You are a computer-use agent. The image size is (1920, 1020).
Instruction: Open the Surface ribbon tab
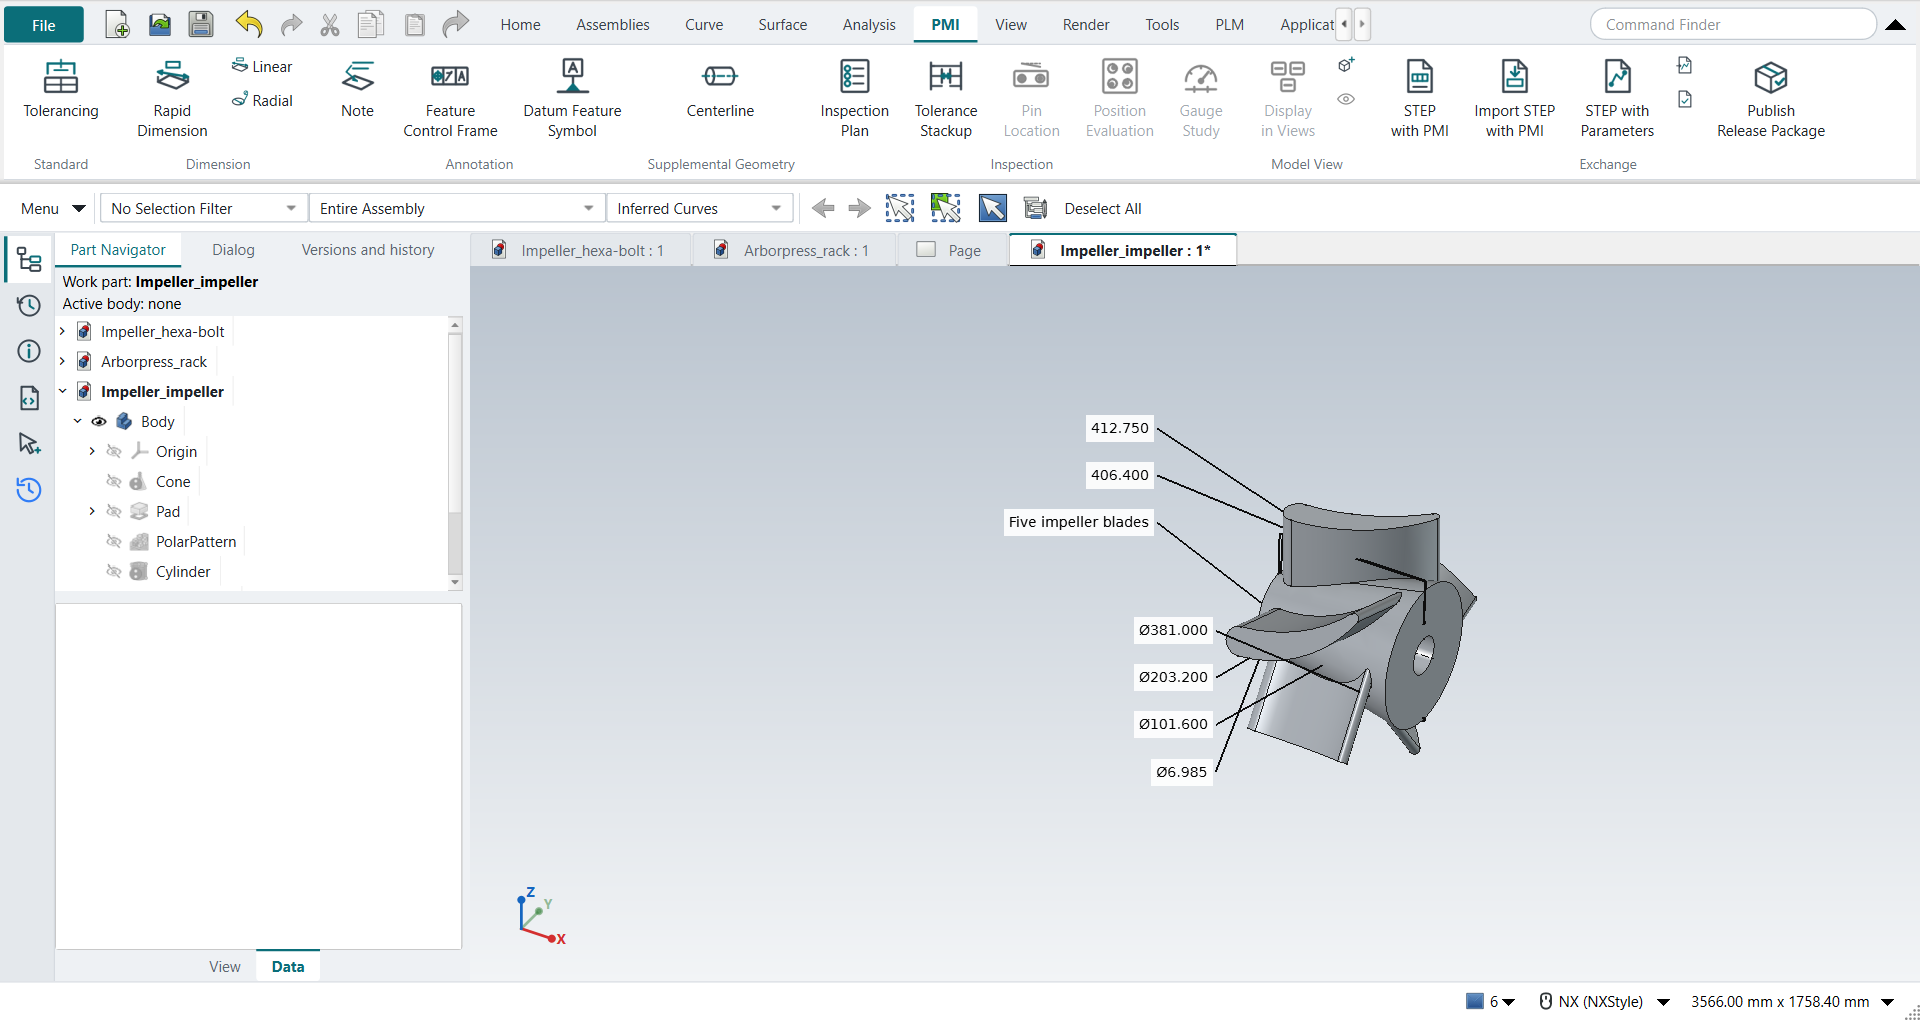[x=782, y=24]
